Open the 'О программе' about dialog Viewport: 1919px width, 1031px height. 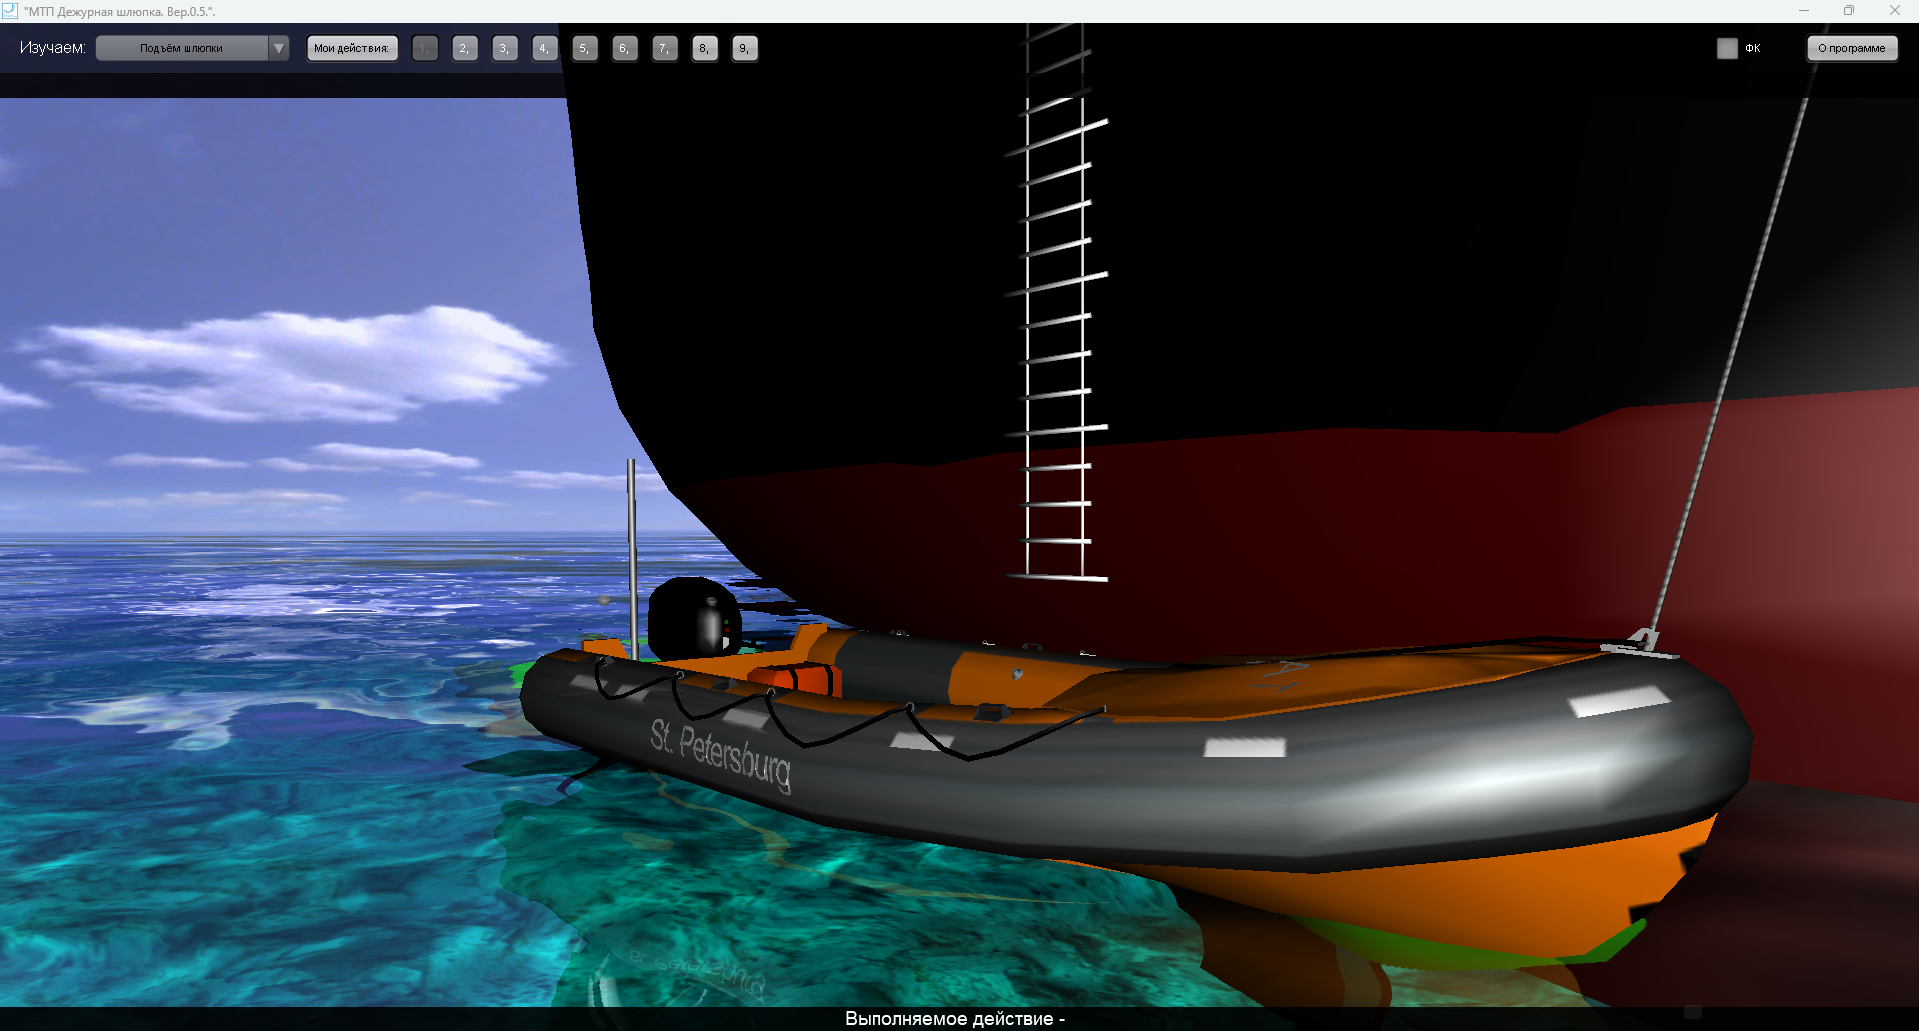tap(1851, 48)
